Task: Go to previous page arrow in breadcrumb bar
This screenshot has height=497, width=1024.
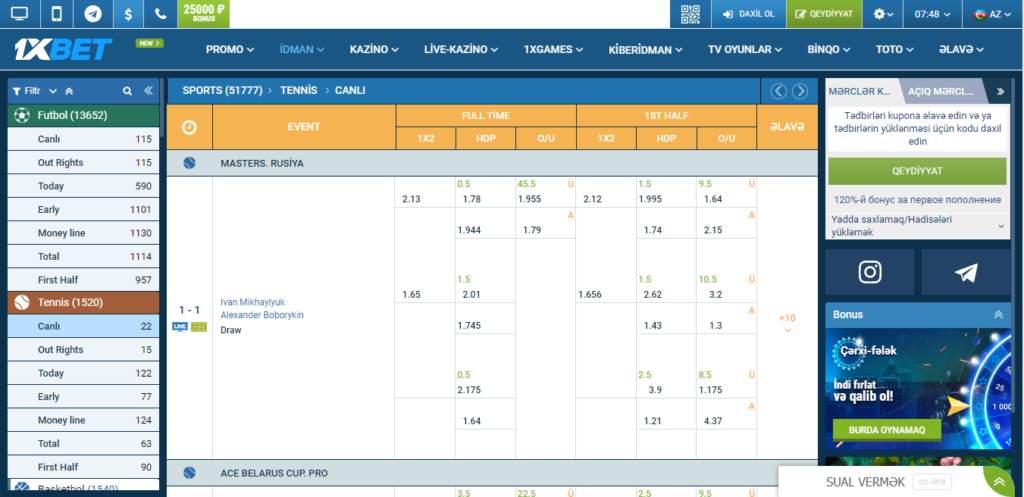Action: pos(778,91)
